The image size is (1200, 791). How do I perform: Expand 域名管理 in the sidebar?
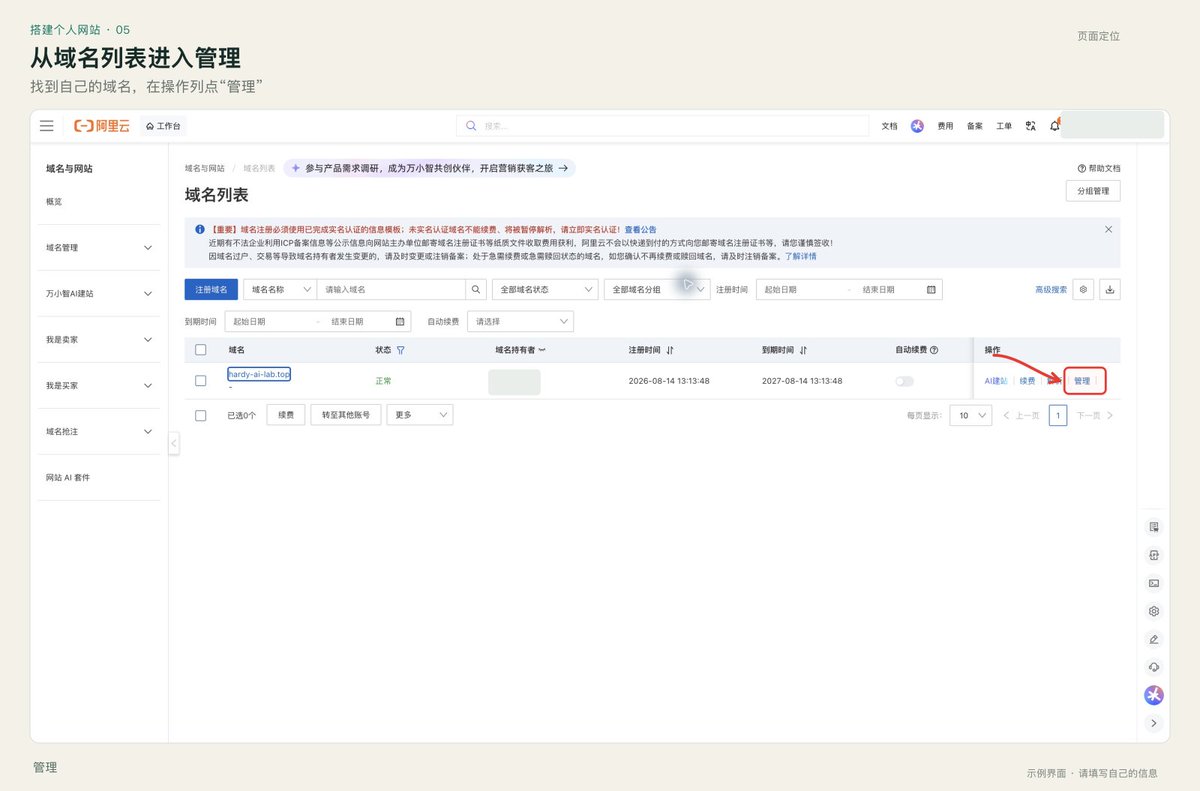pos(98,248)
